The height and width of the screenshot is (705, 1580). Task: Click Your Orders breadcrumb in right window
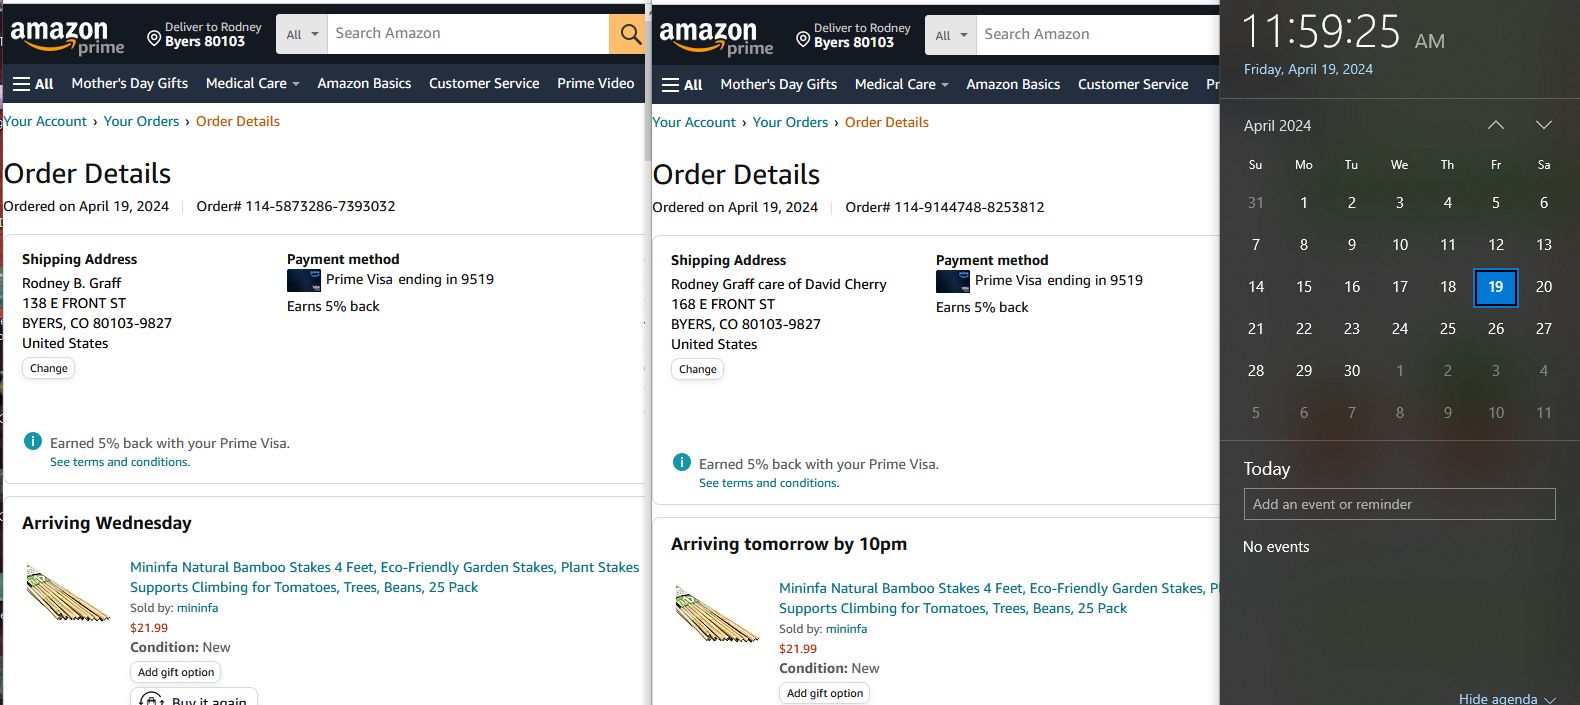[790, 123]
